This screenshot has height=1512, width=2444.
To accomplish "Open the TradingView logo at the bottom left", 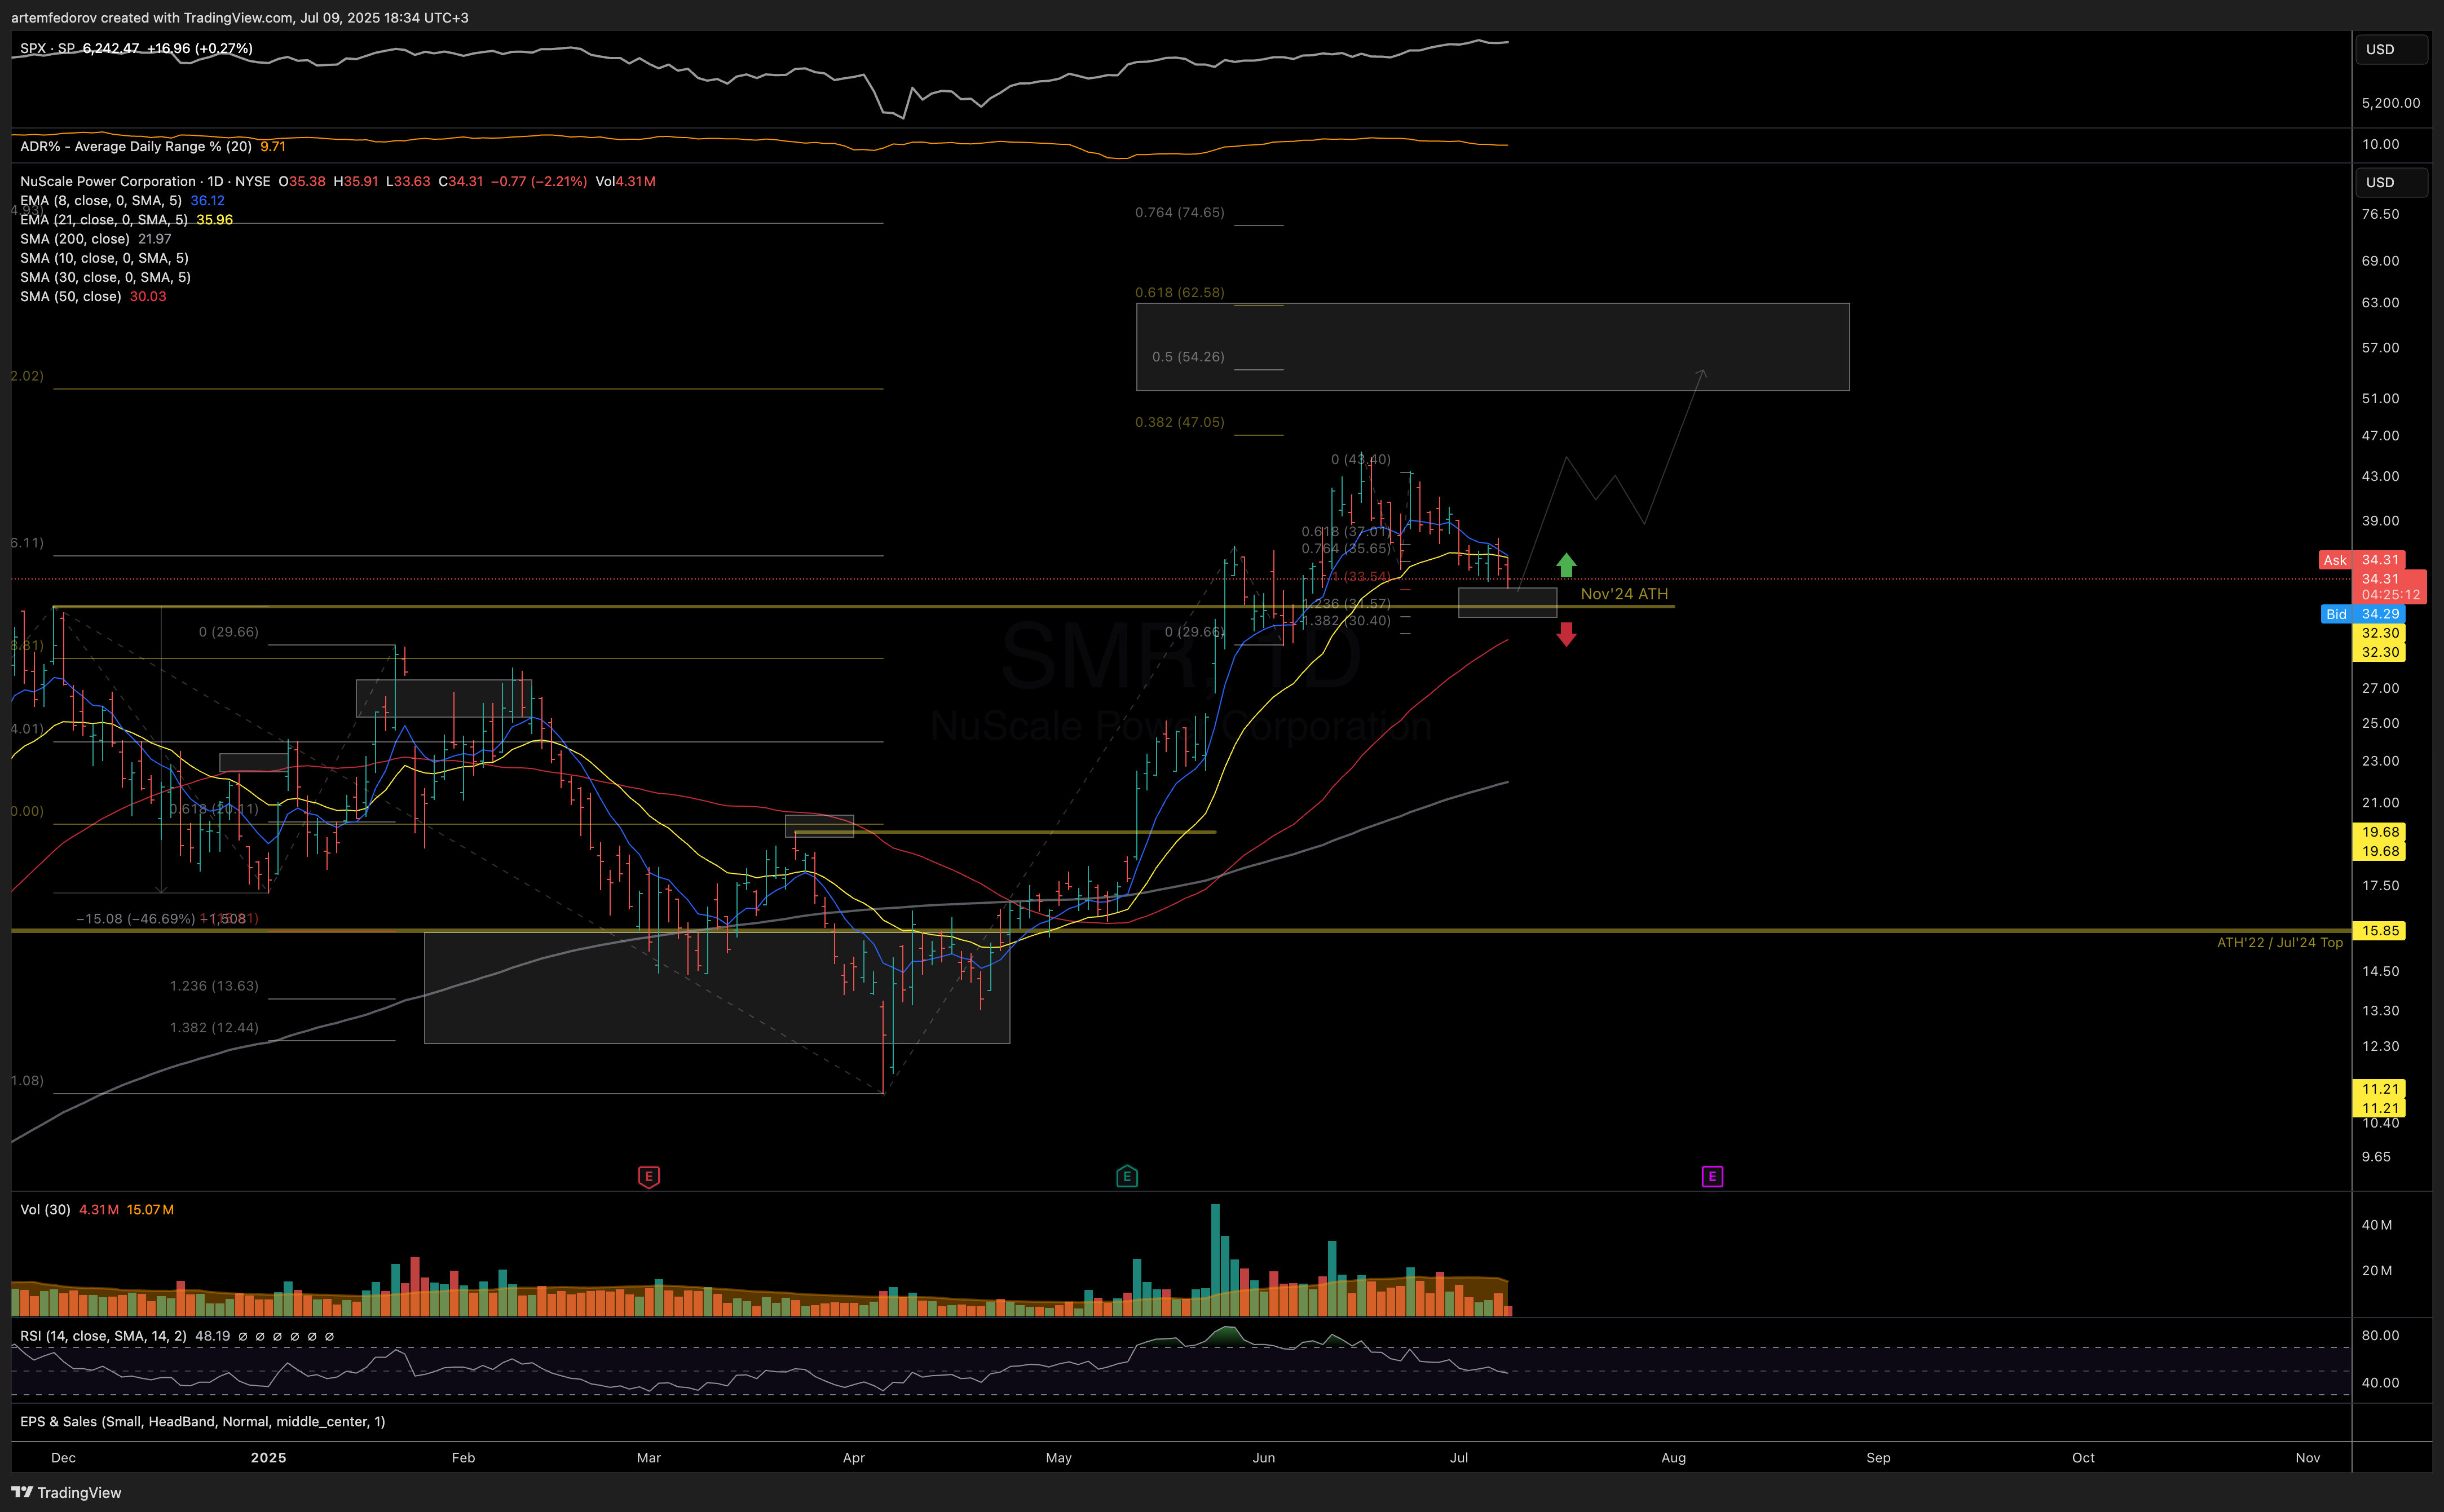I will [66, 1492].
